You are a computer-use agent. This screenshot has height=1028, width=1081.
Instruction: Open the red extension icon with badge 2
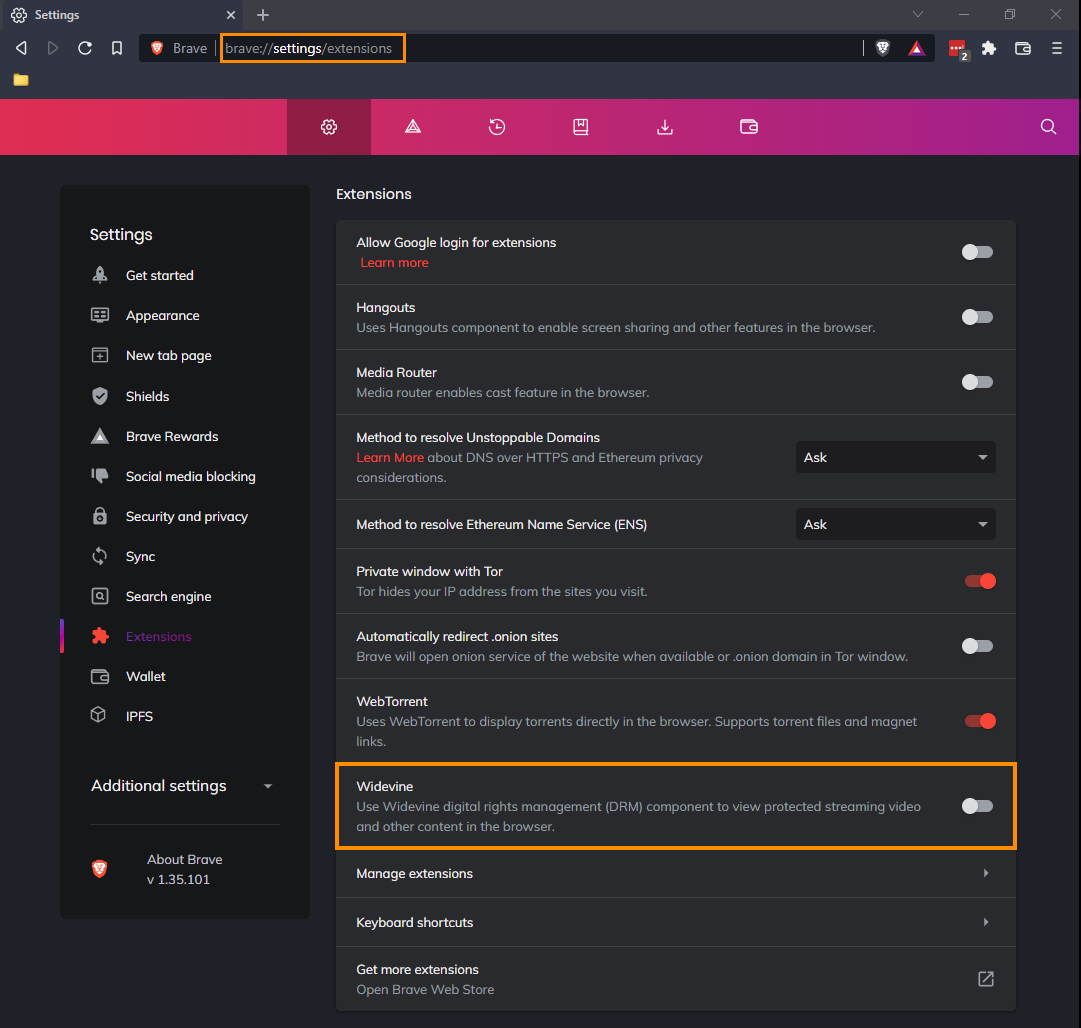pyautogui.click(x=958, y=49)
